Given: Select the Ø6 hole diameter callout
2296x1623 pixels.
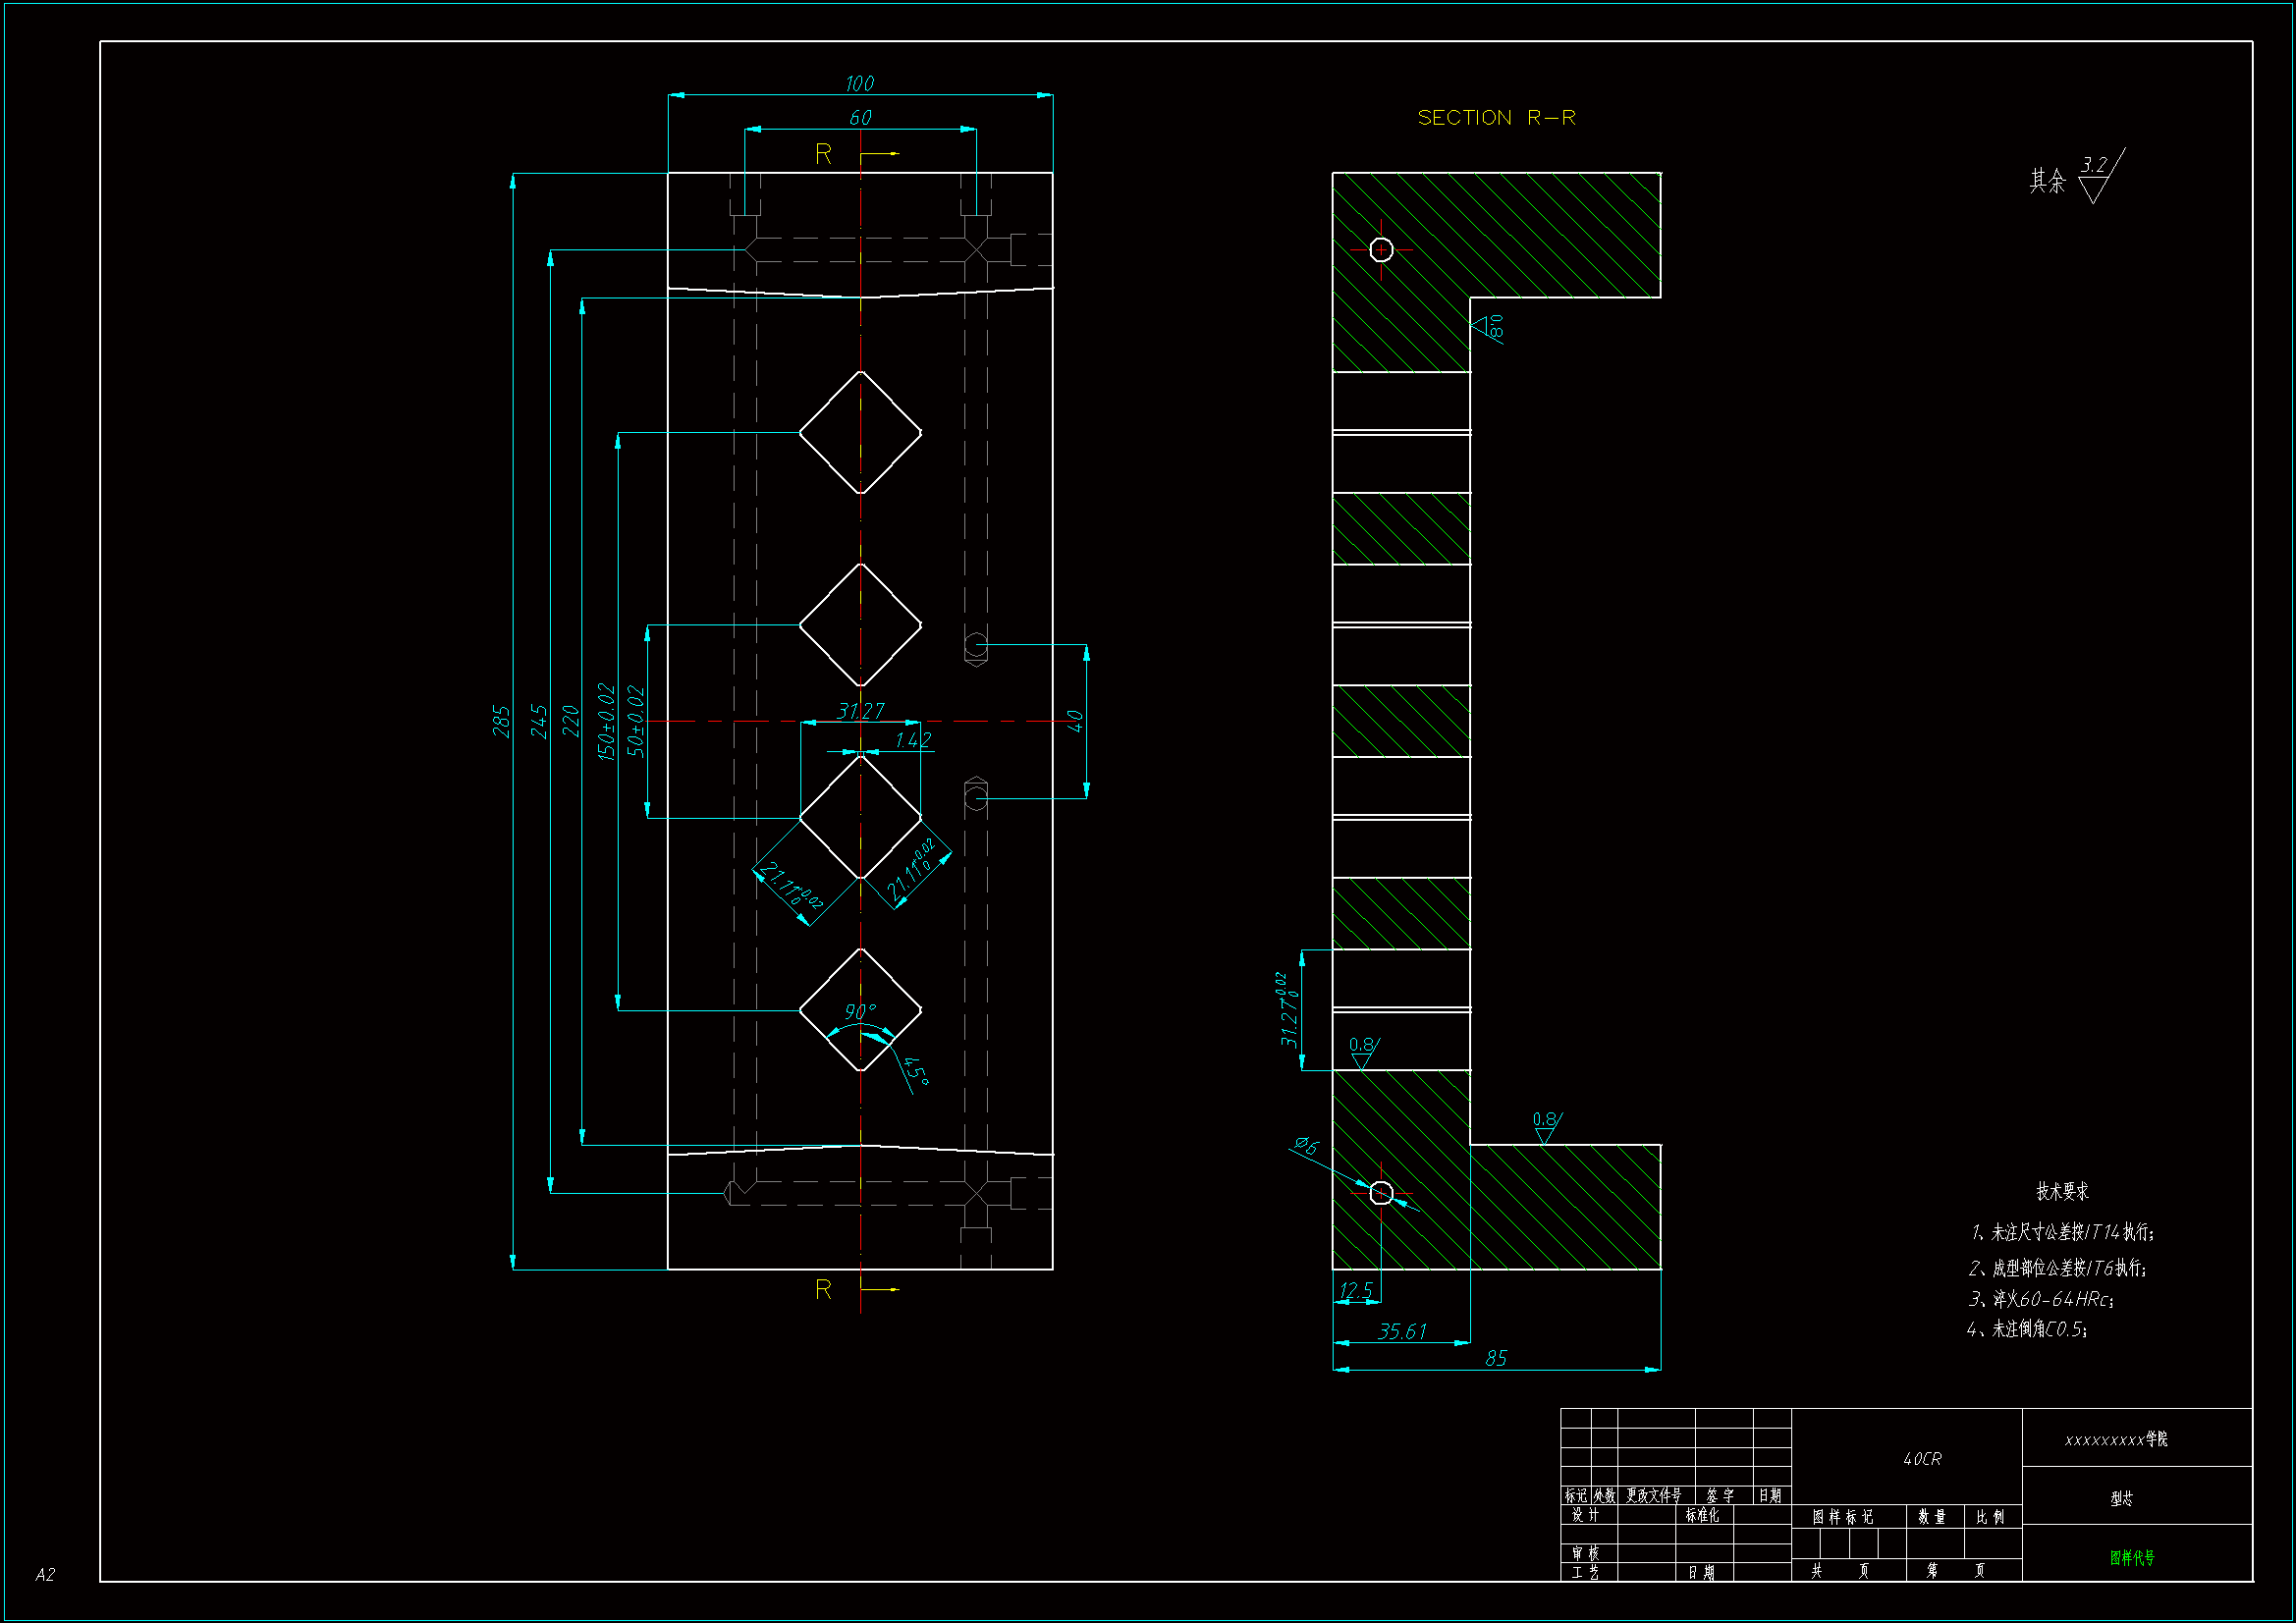Looking at the screenshot, I should coord(1306,1146).
